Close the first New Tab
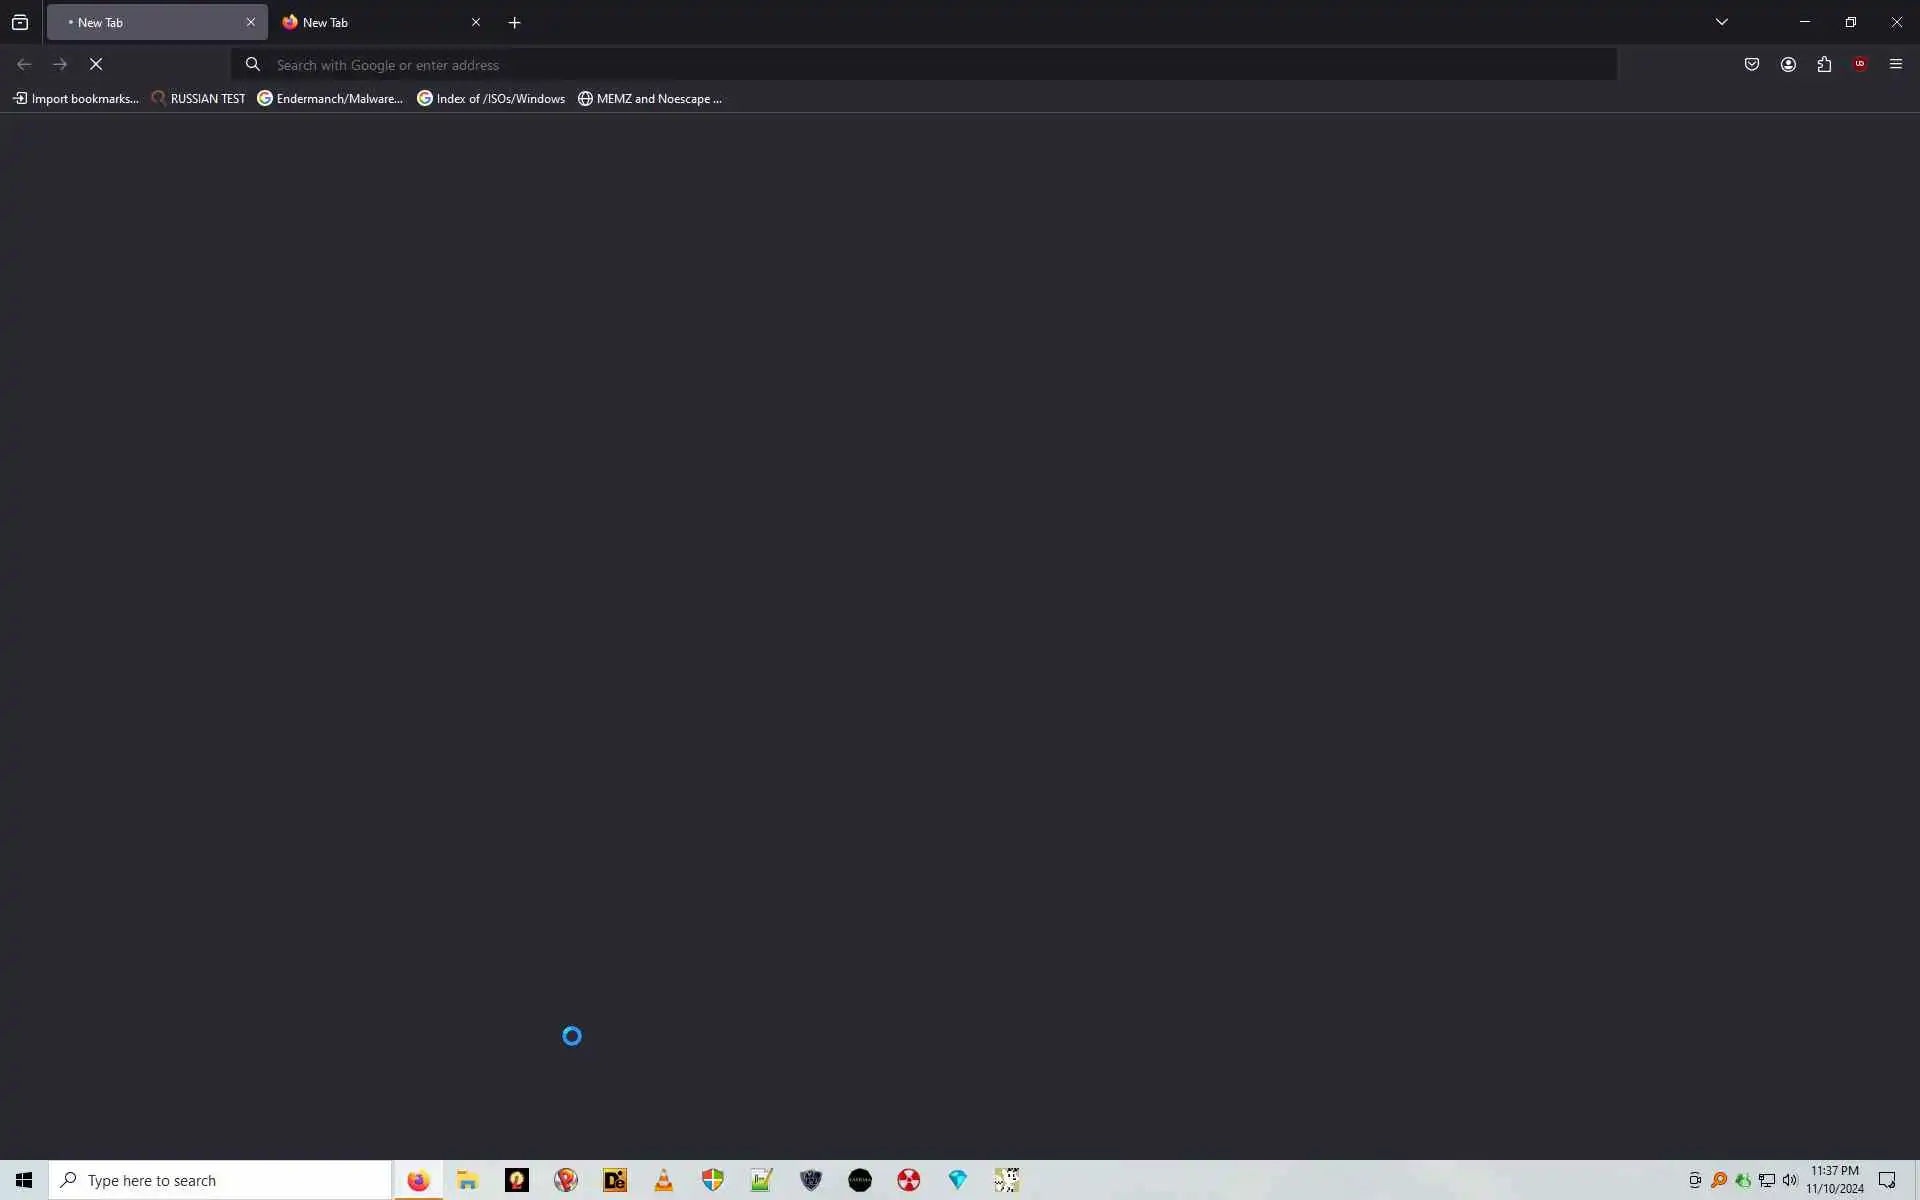This screenshot has height=1200, width=1920. pyautogui.click(x=250, y=22)
